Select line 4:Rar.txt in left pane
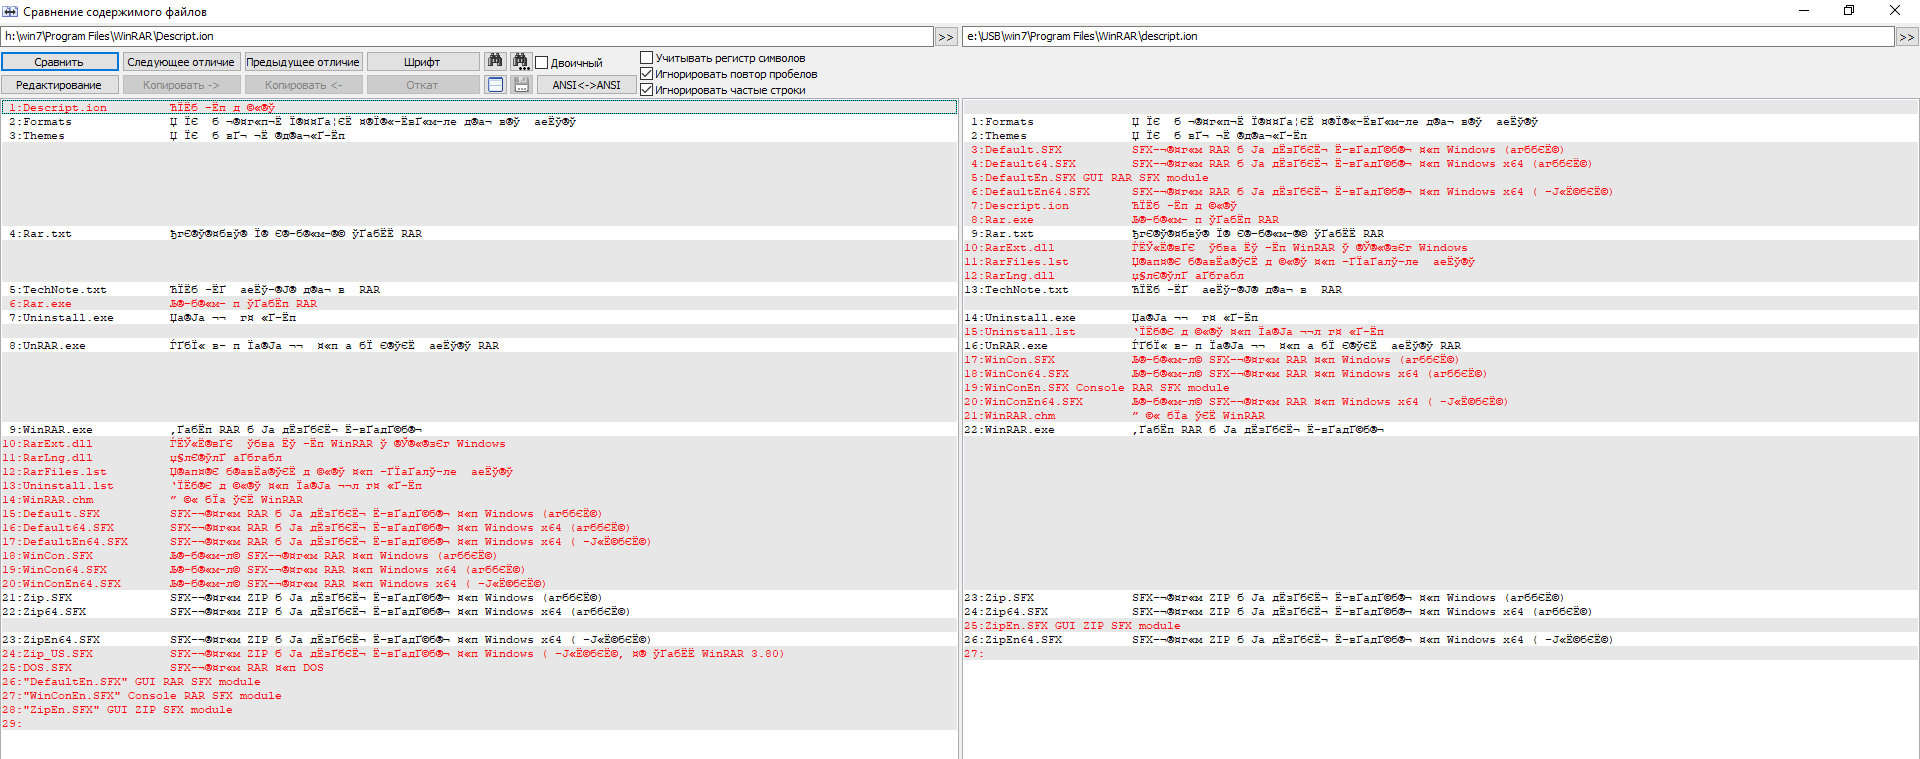The height and width of the screenshot is (759, 1920). click(479, 234)
